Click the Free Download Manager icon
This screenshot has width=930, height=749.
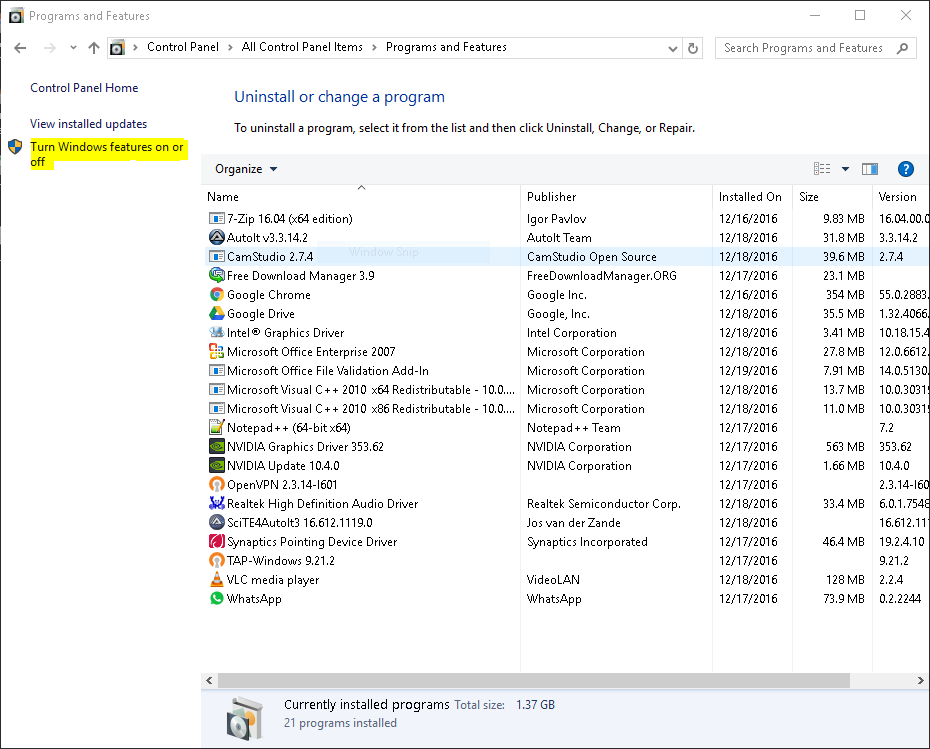216,275
